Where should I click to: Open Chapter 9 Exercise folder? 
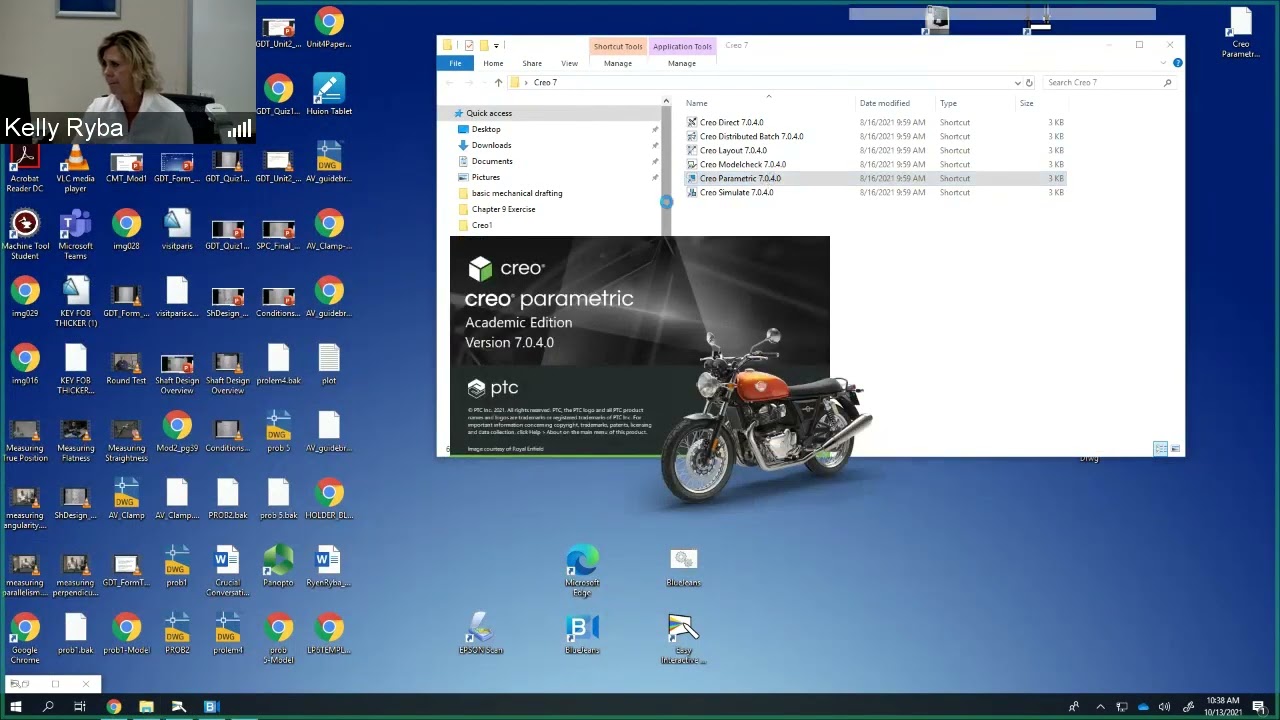click(x=503, y=209)
